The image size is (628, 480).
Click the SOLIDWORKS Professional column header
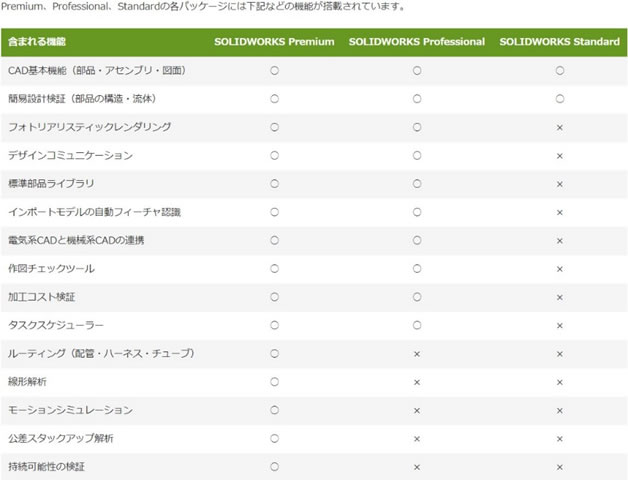pos(417,42)
